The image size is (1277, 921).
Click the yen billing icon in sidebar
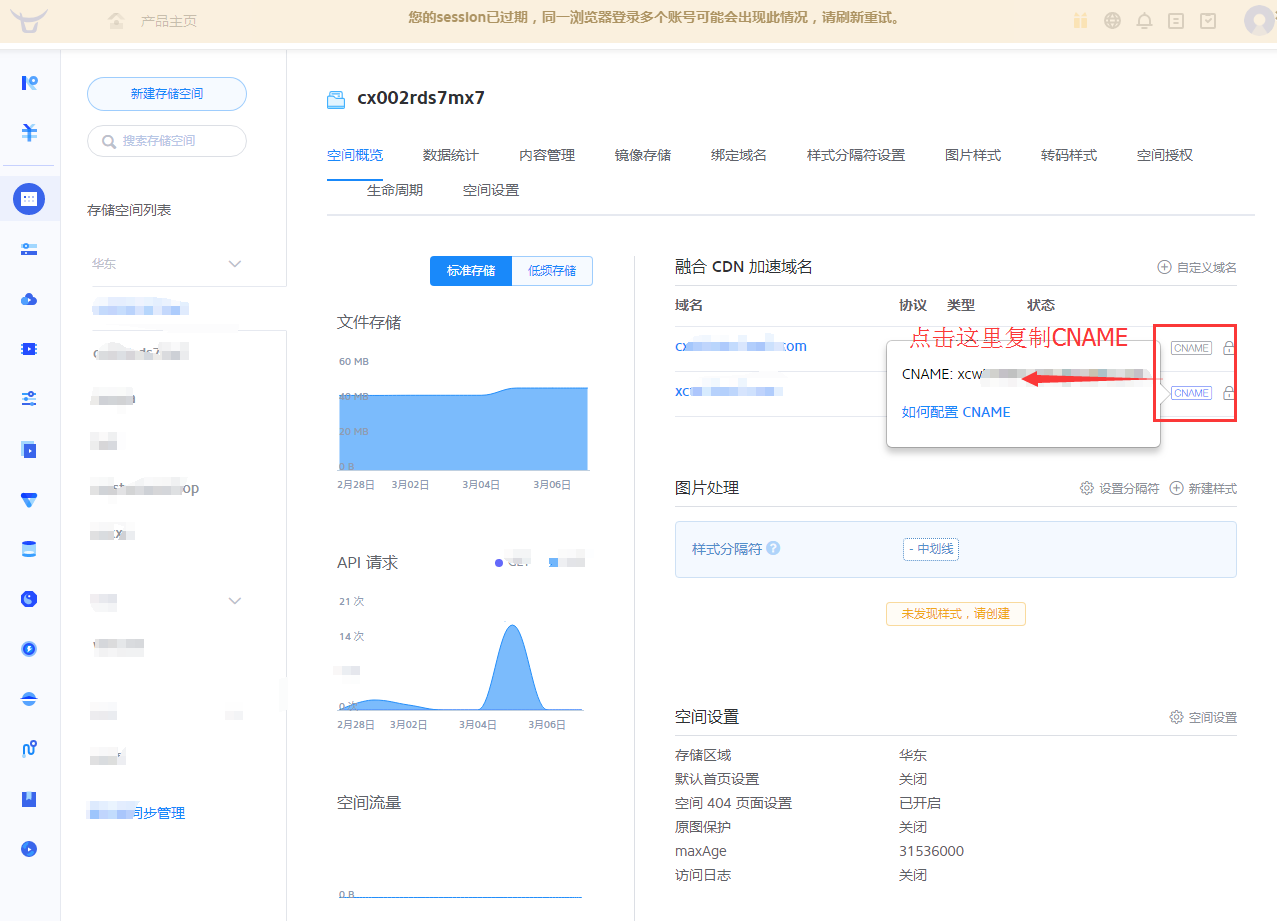coord(29,132)
